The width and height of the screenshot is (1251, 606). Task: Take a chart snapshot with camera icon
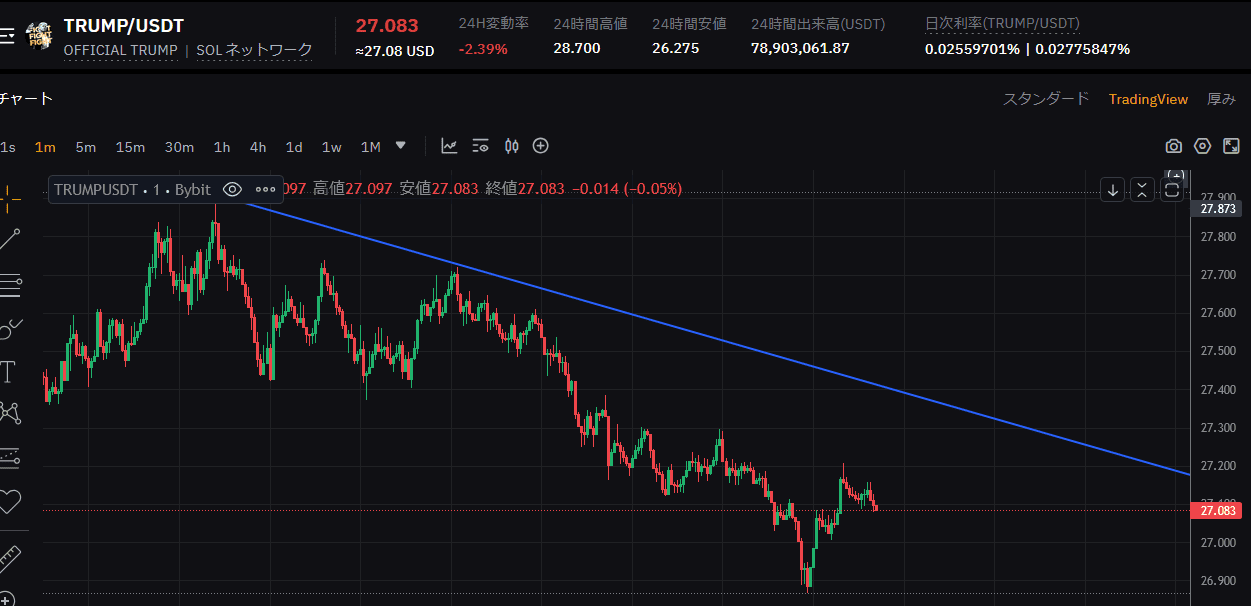click(1173, 146)
